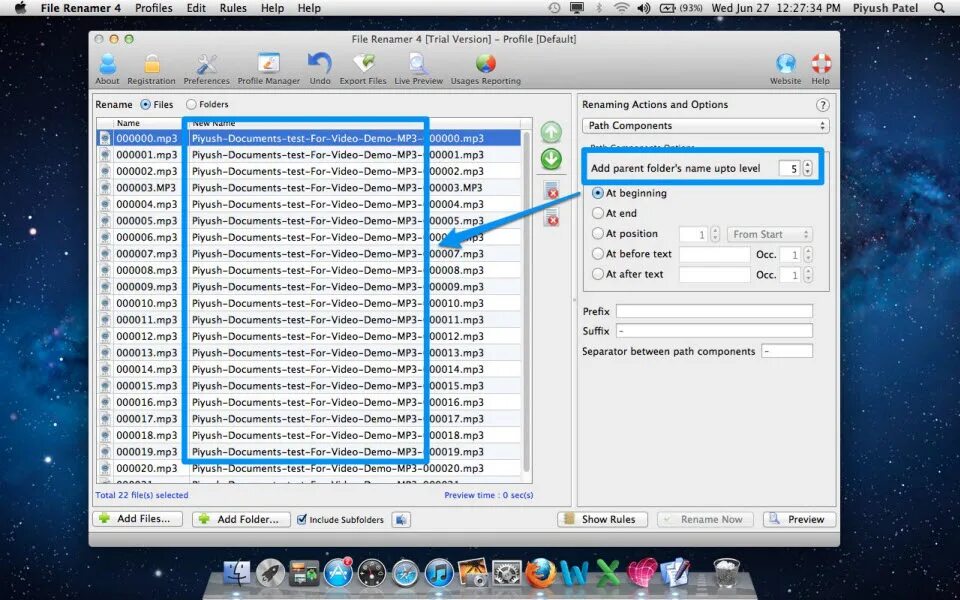Click the Suffix text field
This screenshot has width=960, height=600.
(714, 331)
